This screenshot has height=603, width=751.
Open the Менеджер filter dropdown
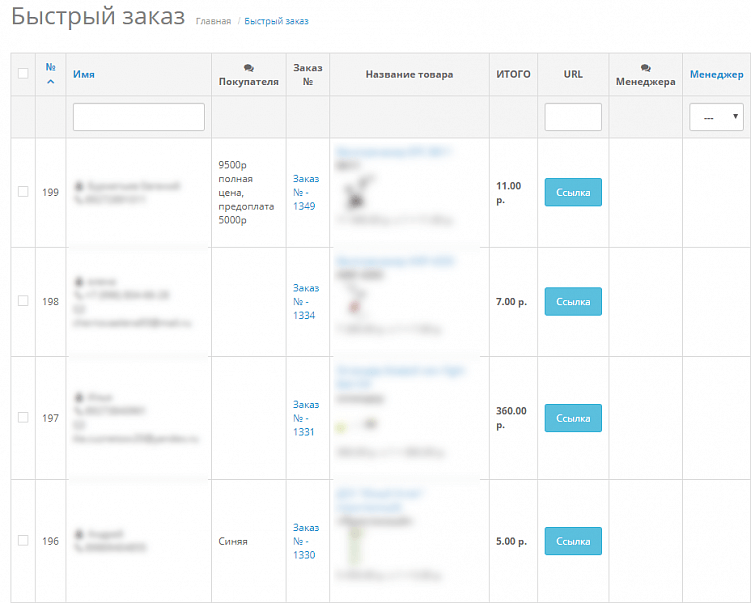point(716,117)
